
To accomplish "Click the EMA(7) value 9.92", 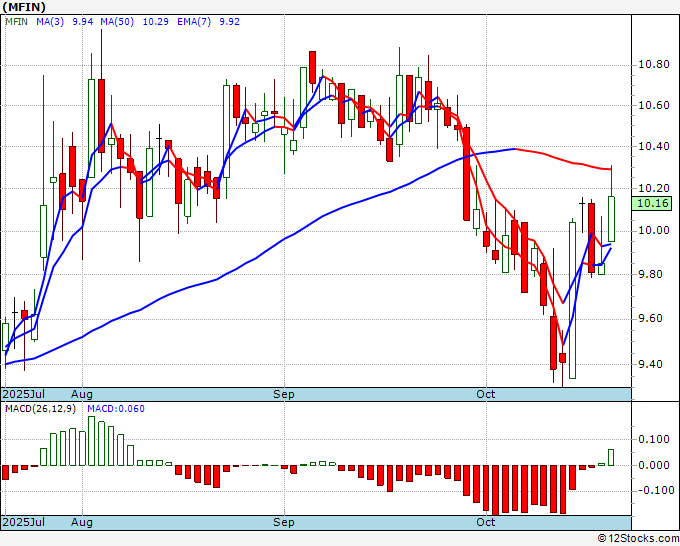I will (x=229, y=22).
